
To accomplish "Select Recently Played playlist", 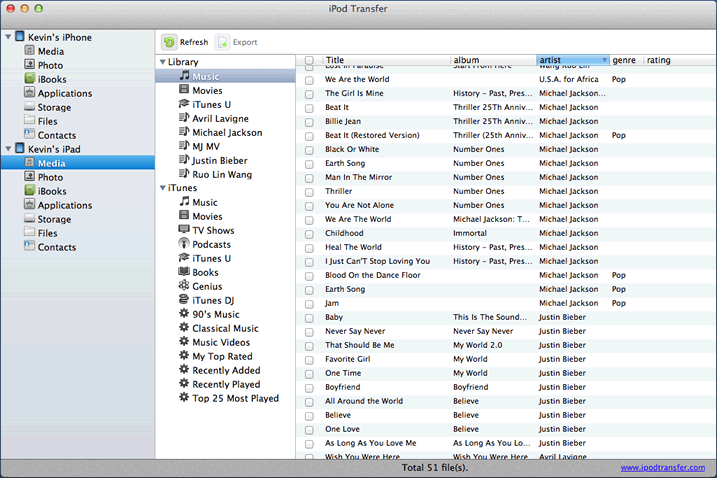I will (x=226, y=384).
